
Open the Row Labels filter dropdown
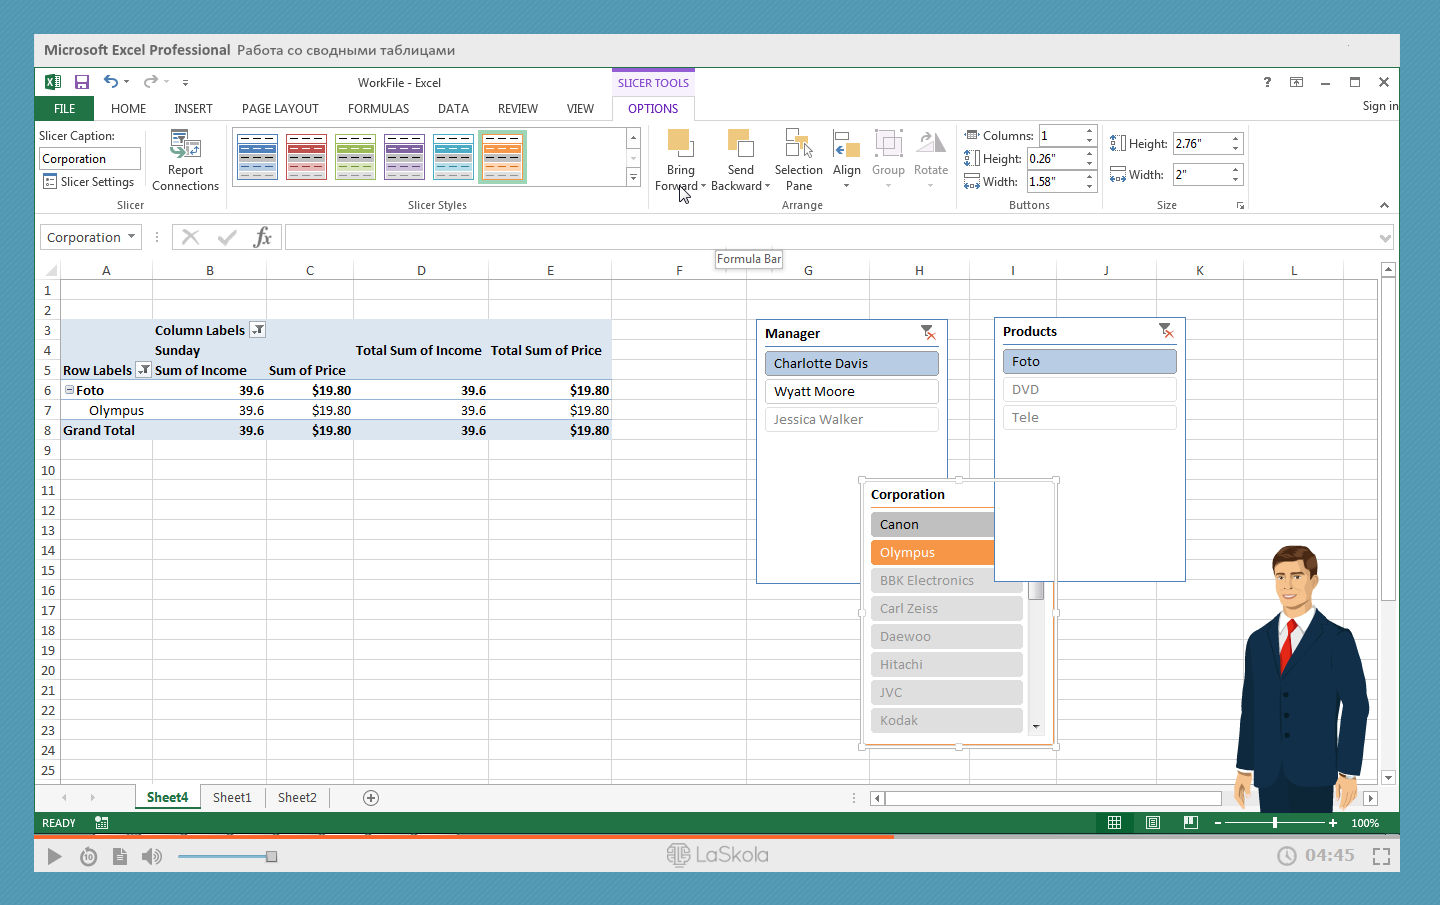tap(144, 370)
